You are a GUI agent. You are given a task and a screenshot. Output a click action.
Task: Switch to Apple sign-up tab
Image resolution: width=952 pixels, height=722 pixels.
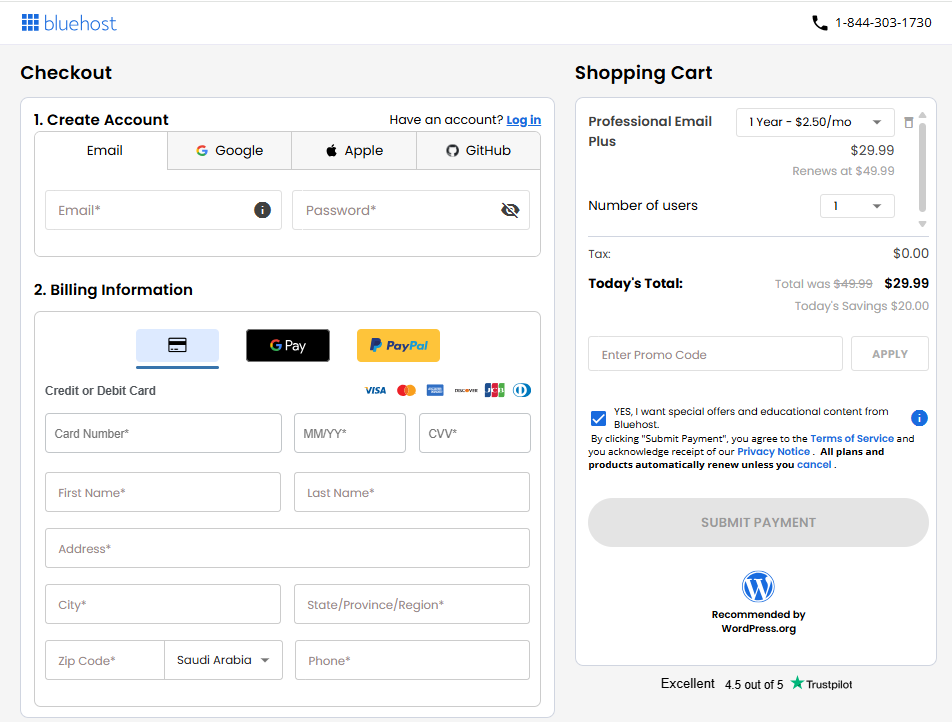pyautogui.click(x=354, y=151)
